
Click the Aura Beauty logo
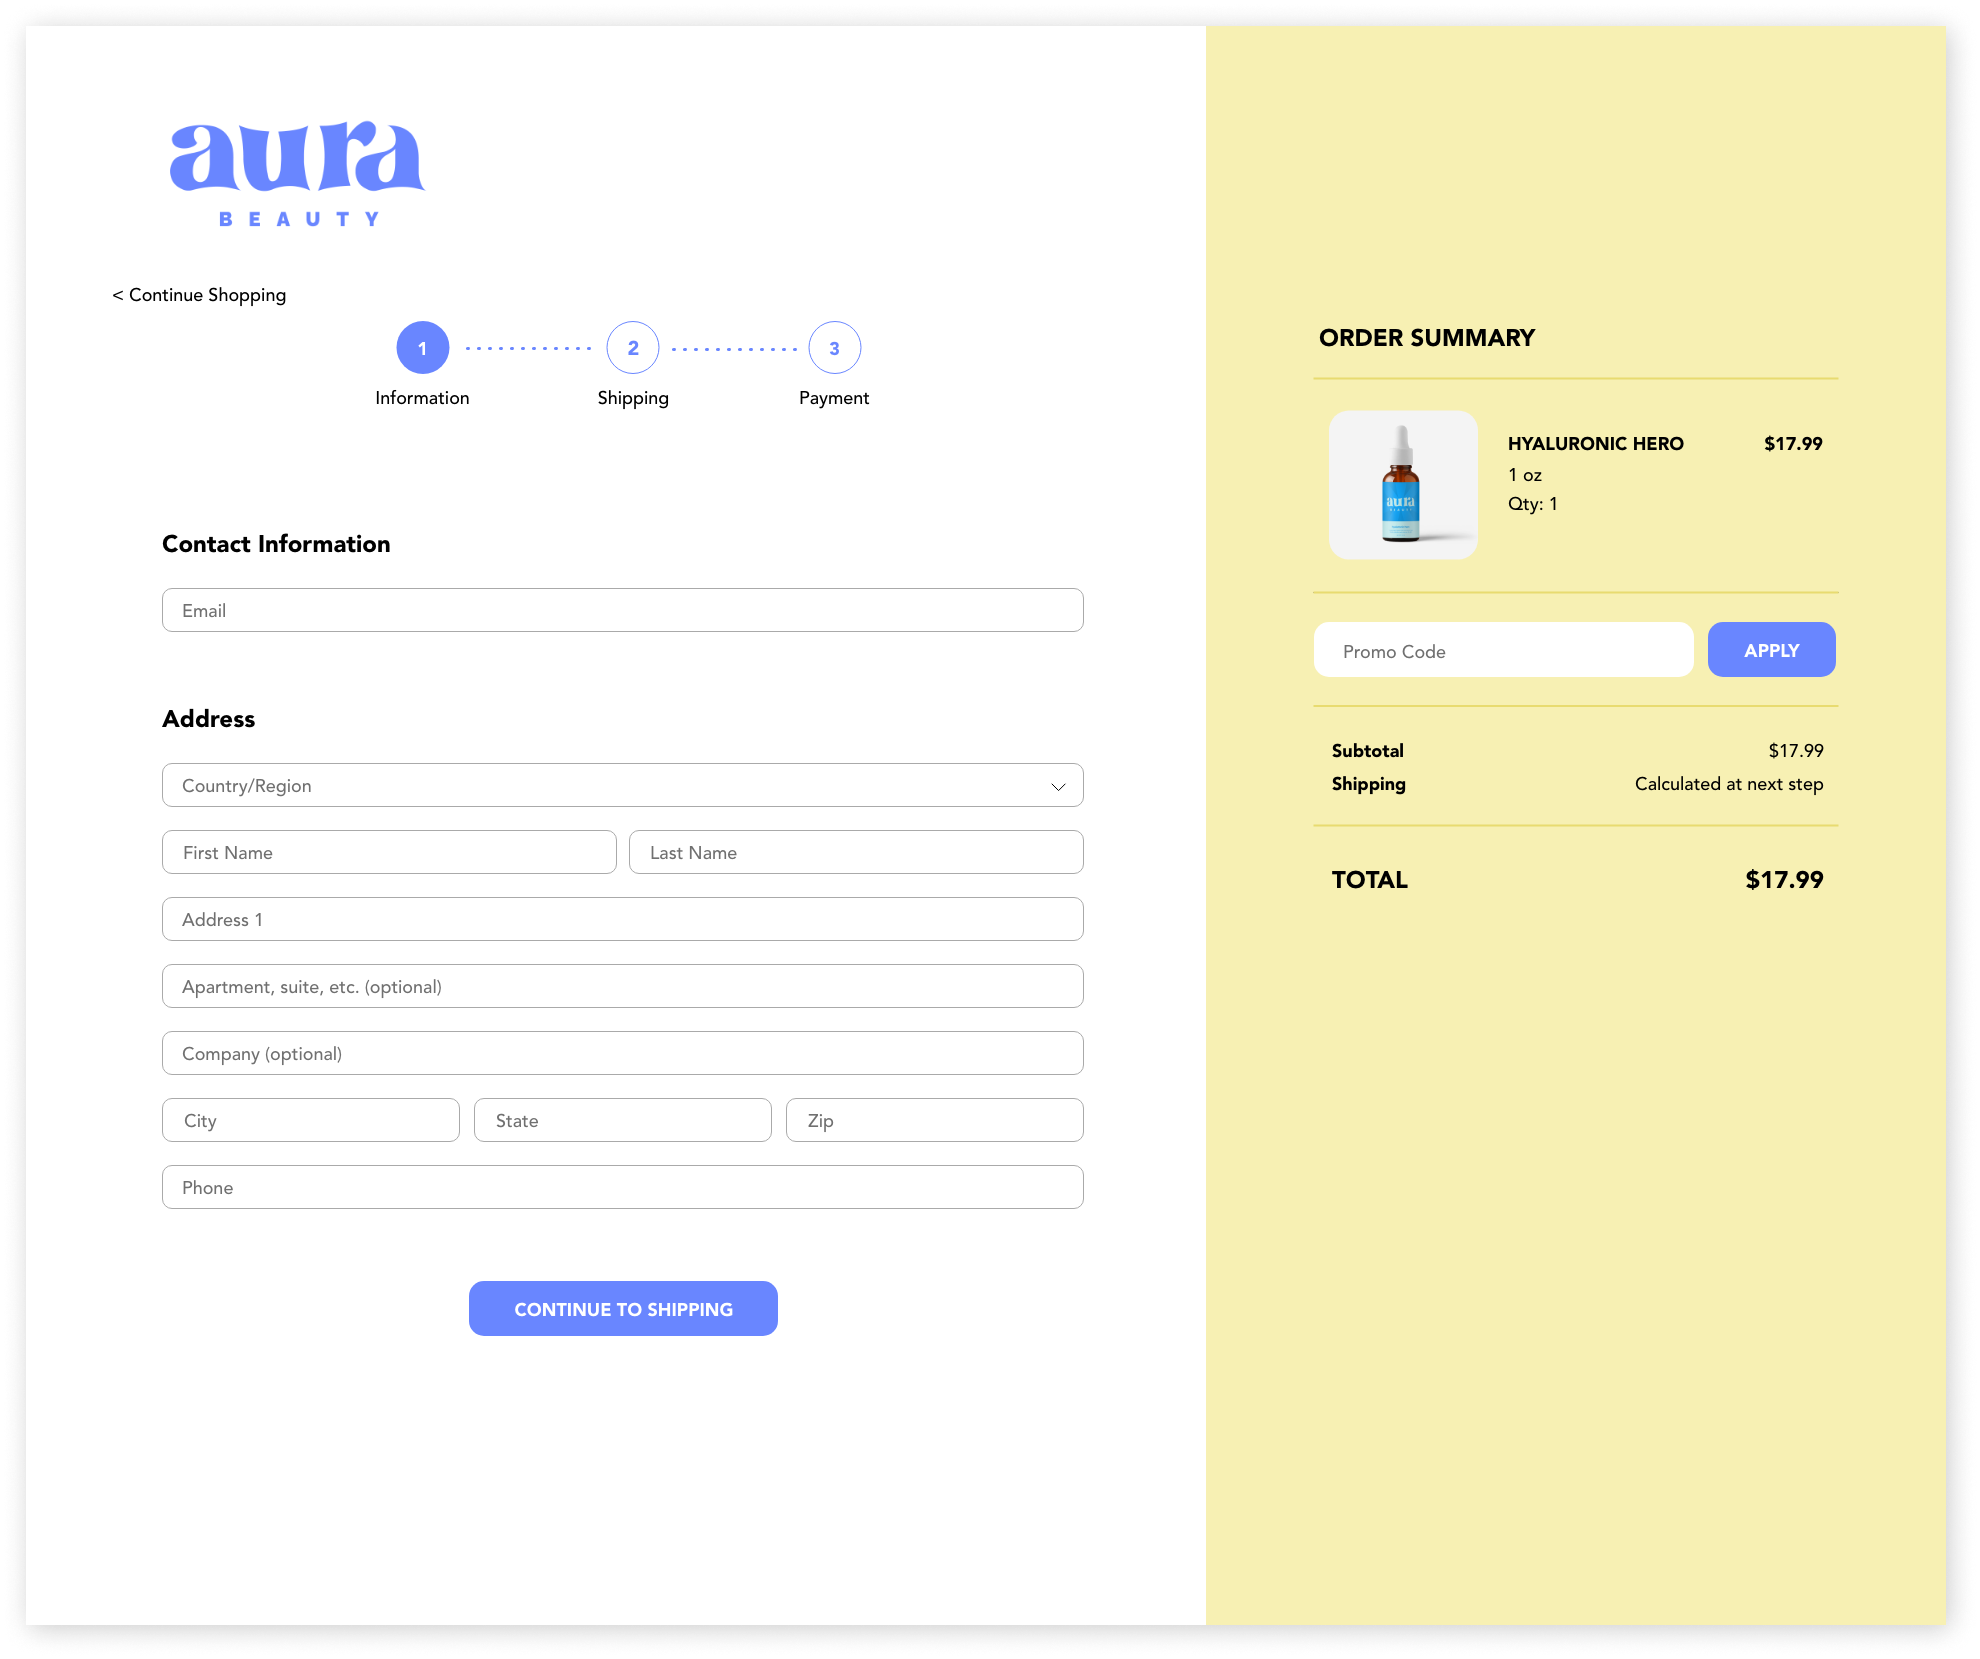click(x=297, y=174)
